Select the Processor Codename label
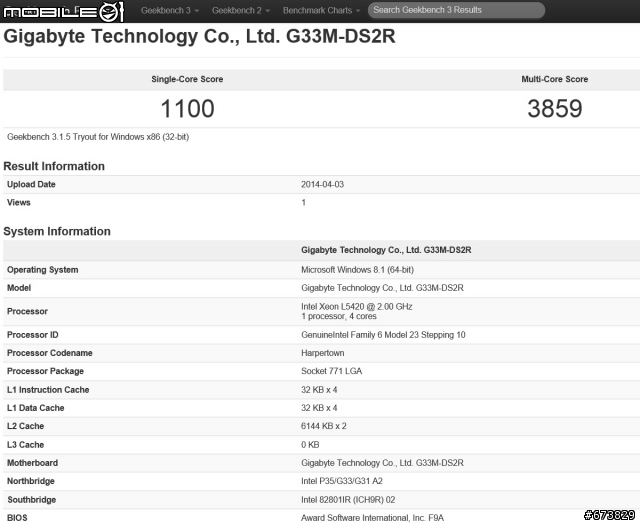The width and height of the screenshot is (640, 523). 49,353
